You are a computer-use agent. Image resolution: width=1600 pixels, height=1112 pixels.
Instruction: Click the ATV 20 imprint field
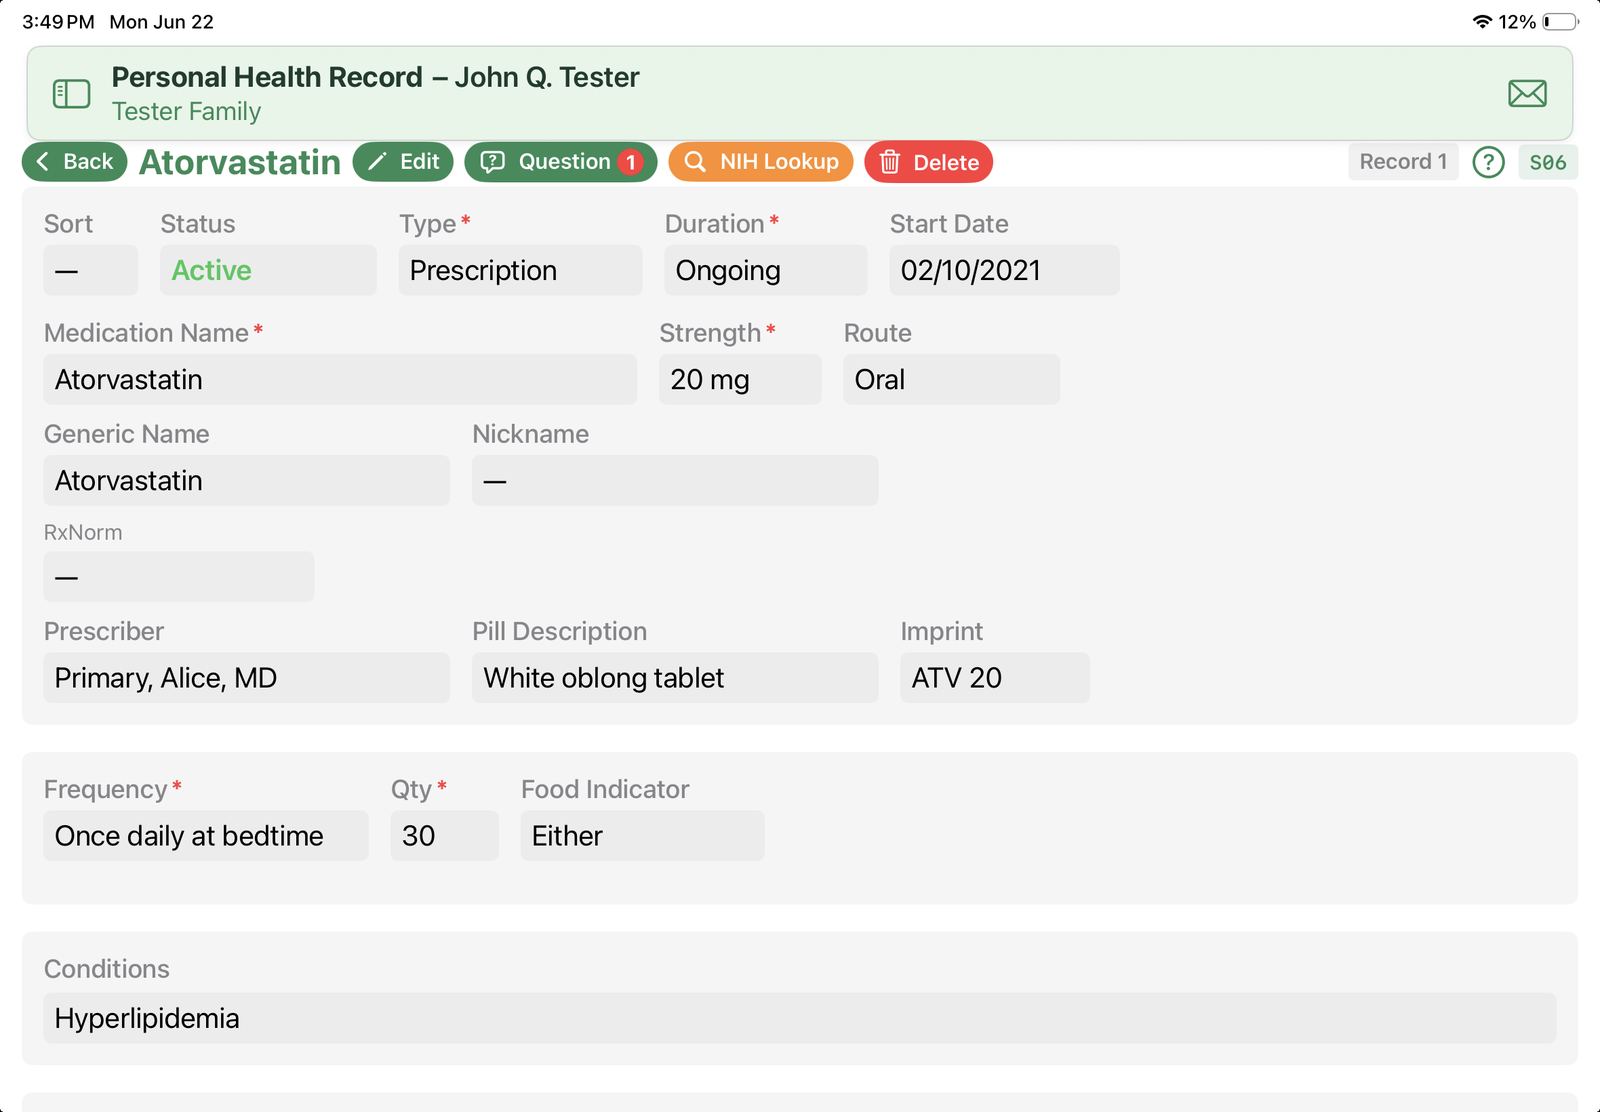[x=995, y=677]
